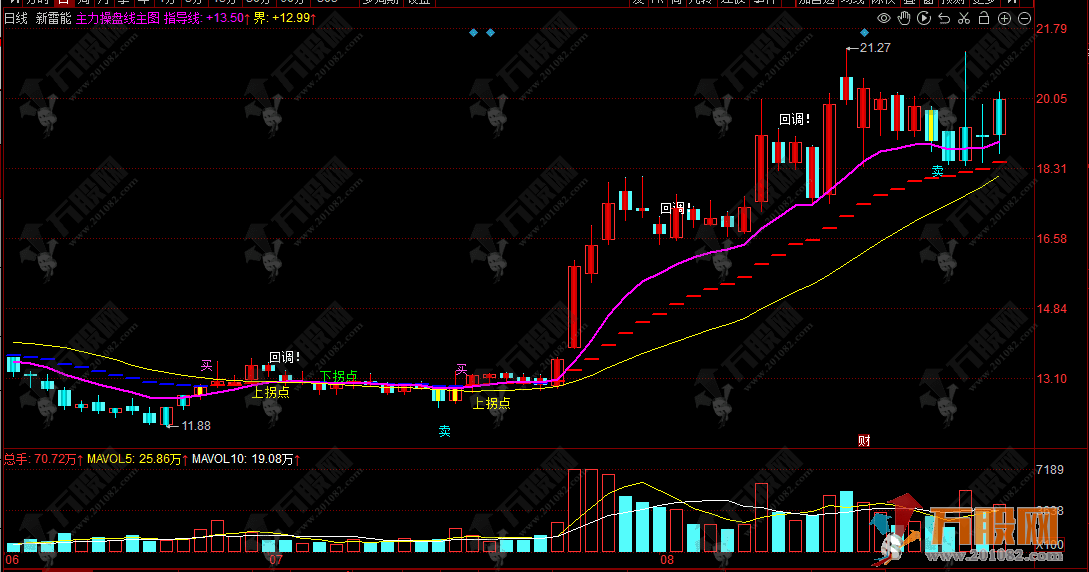The image size is (1089, 572).
Task: Open the 日线 period label
Action: coord(16,18)
